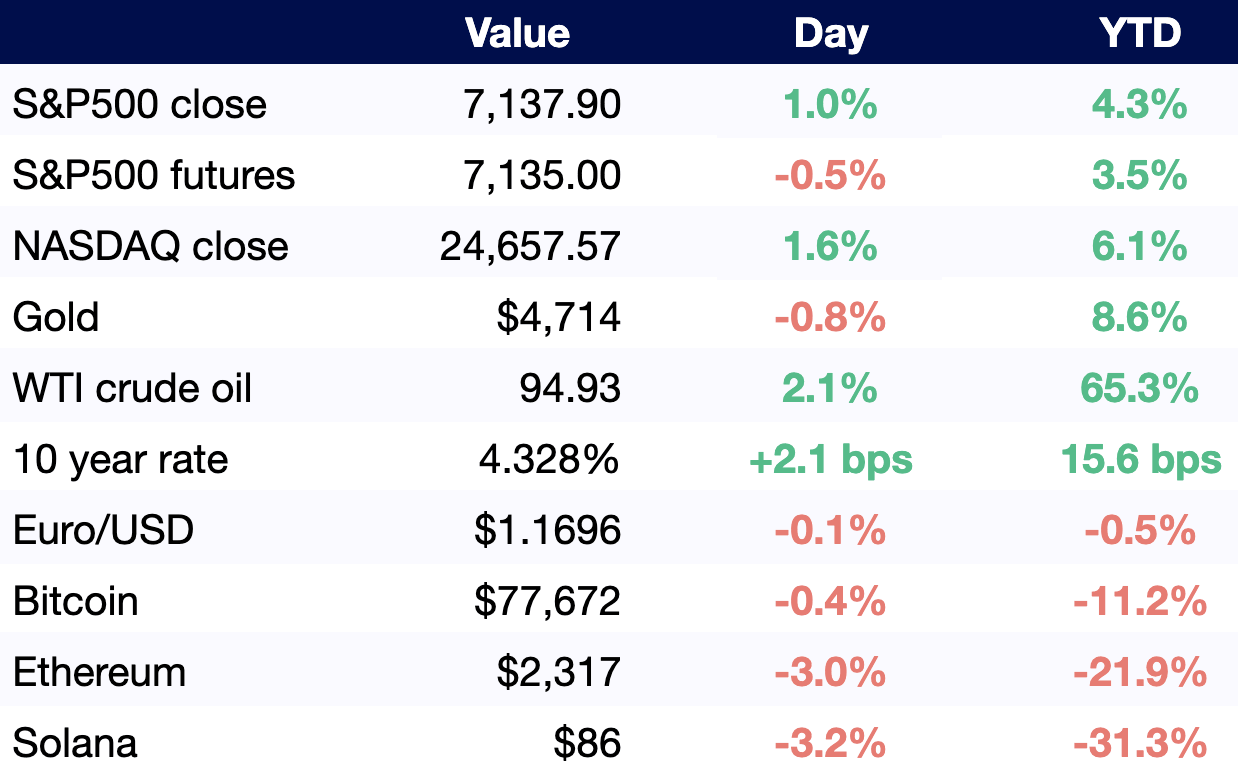The height and width of the screenshot is (772, 1238).
Task: Click the NASDAQ close row label
Action: 150,246
